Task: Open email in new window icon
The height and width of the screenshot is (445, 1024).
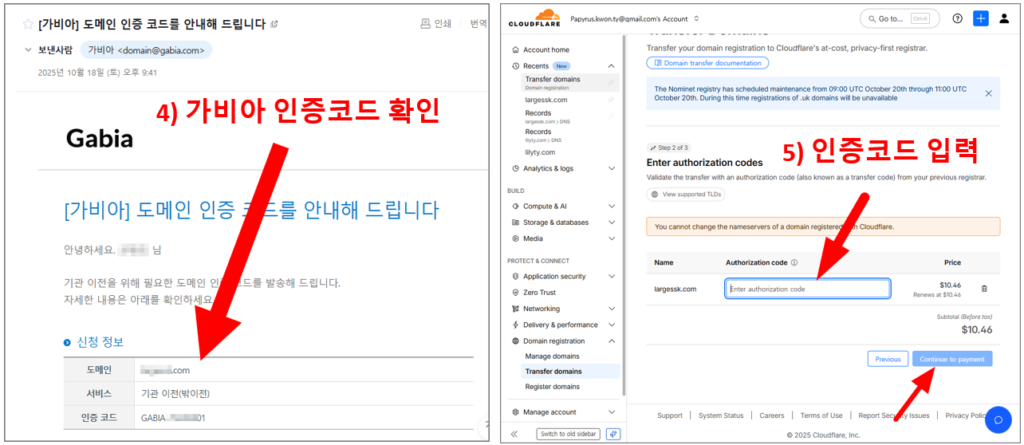Action: 274,24
